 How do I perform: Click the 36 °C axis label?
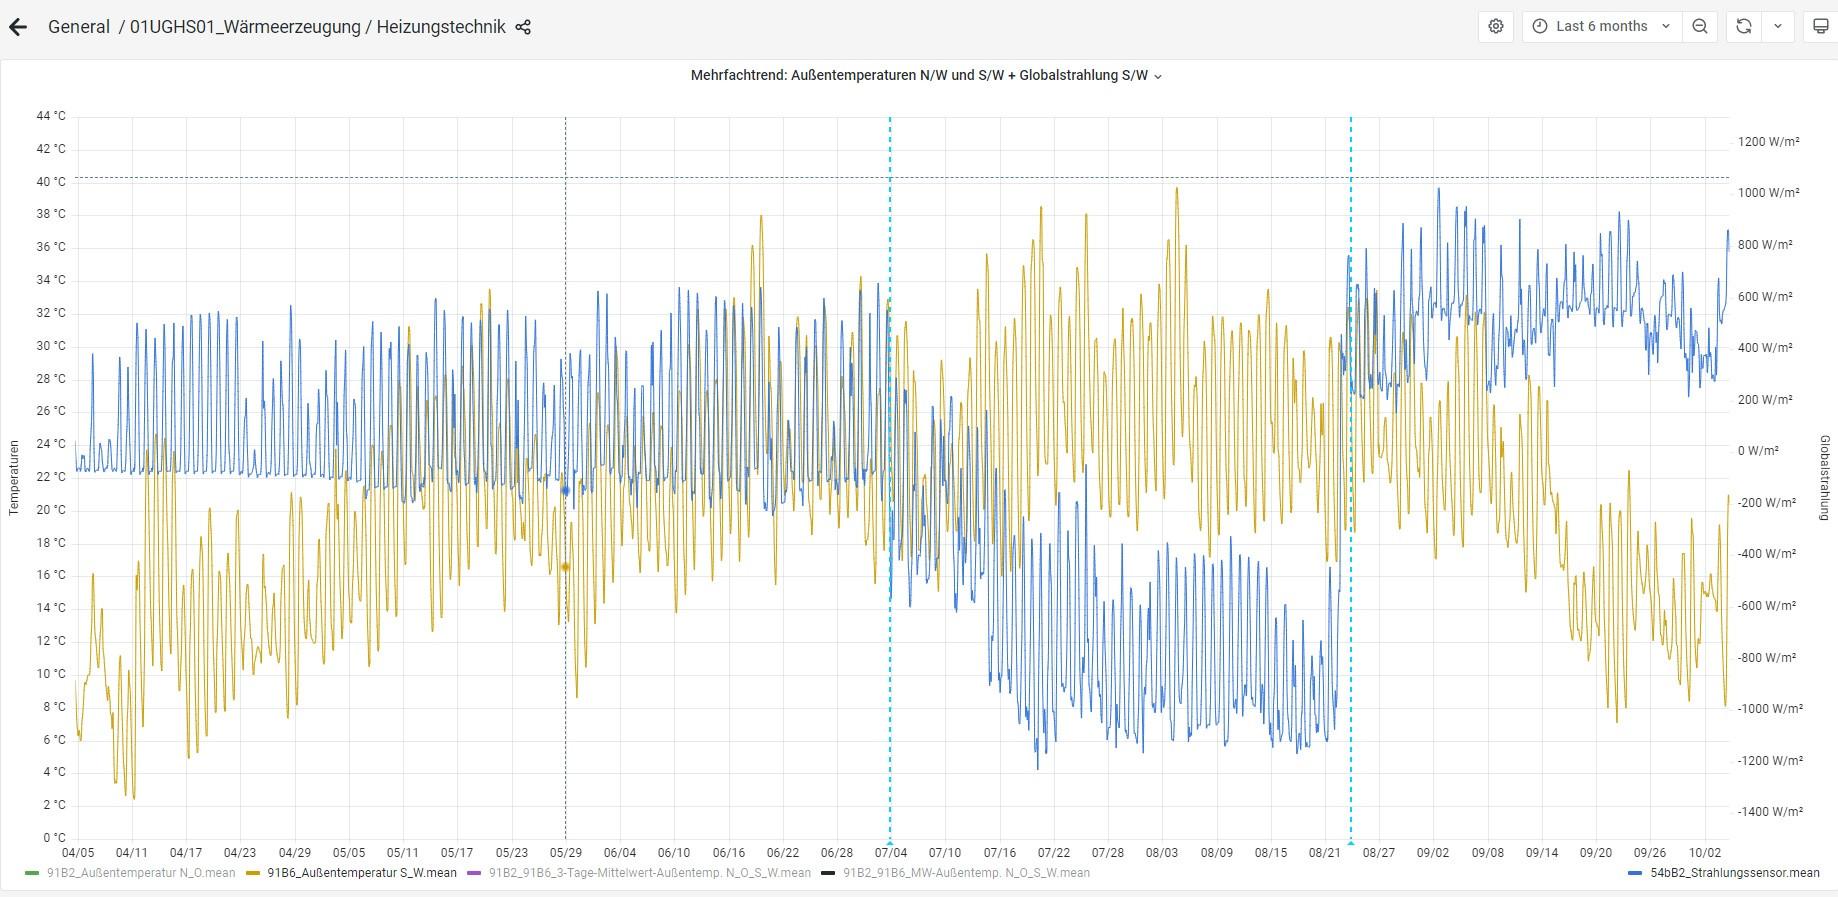coord(51,247)
